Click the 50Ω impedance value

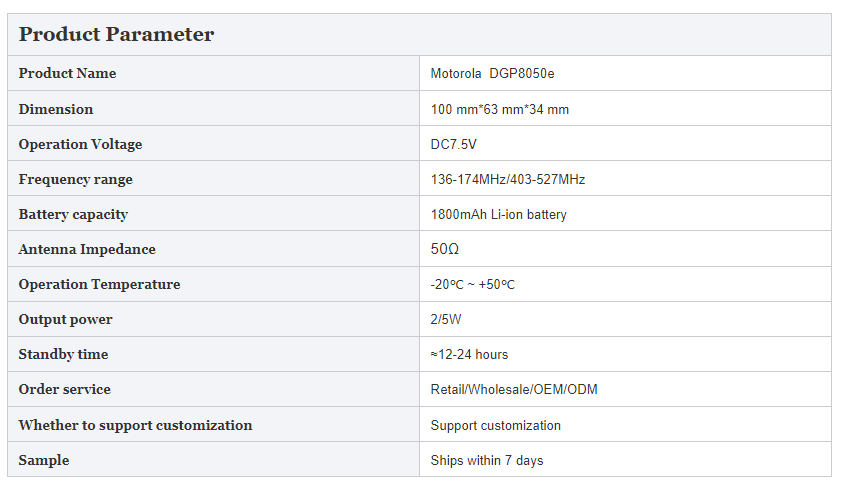(444, 249)
